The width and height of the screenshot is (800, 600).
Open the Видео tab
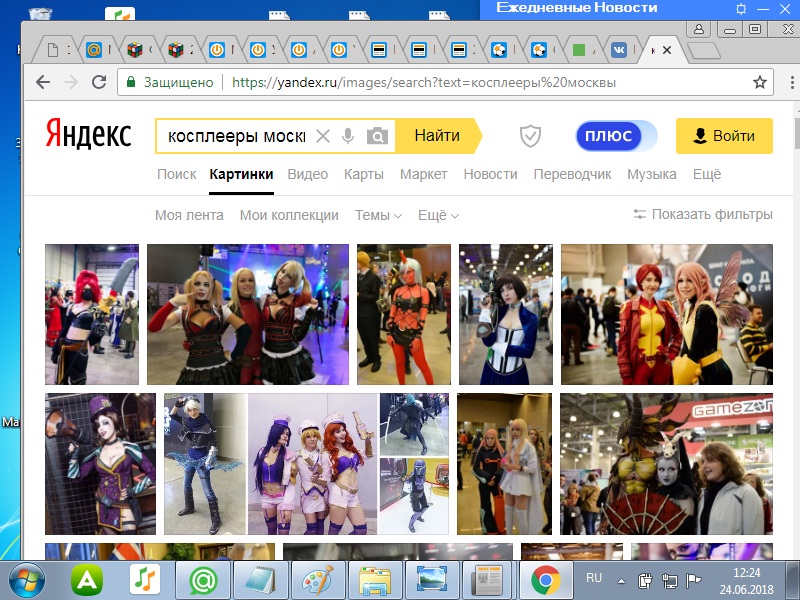308,174
